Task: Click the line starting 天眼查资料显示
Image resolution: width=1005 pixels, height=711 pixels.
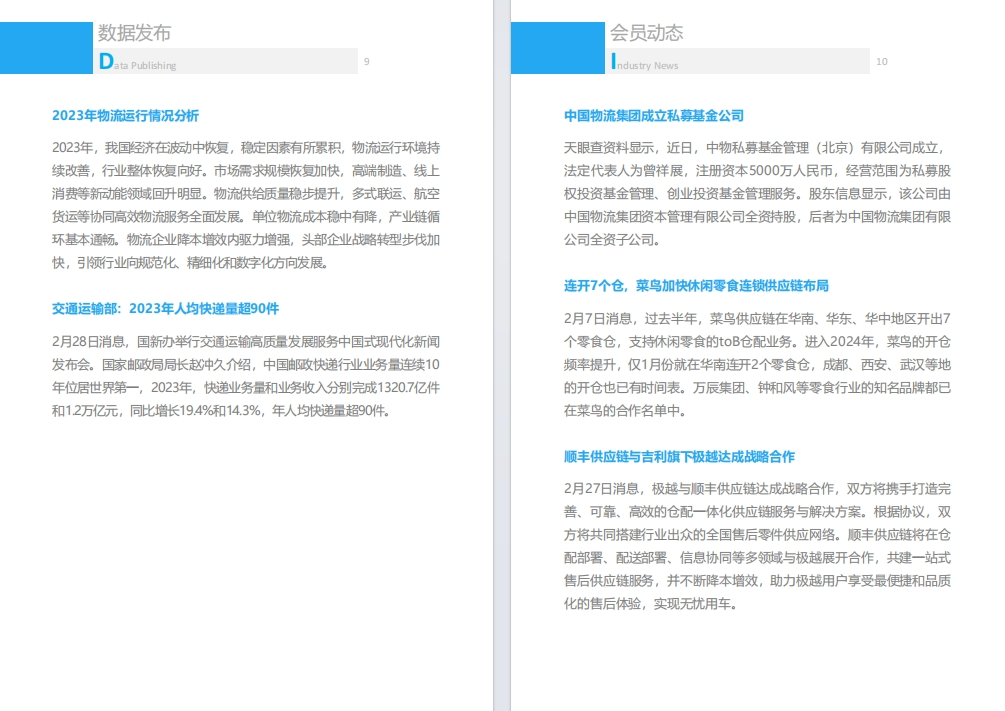Action: (756, 148)
